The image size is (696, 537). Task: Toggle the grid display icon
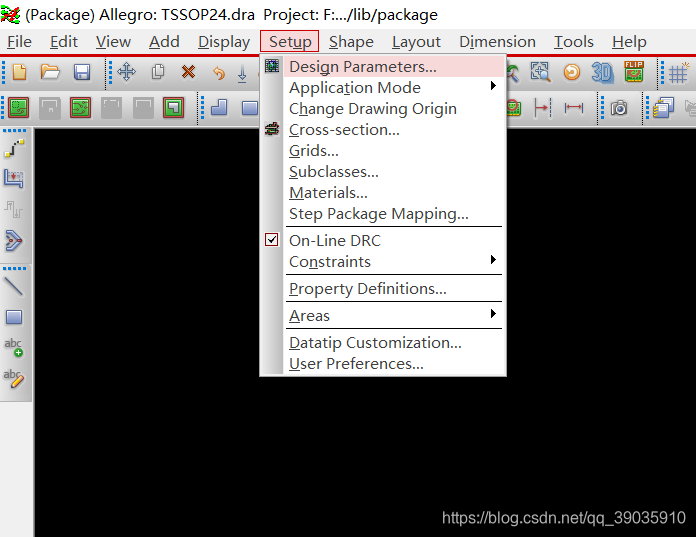point(679,73)
